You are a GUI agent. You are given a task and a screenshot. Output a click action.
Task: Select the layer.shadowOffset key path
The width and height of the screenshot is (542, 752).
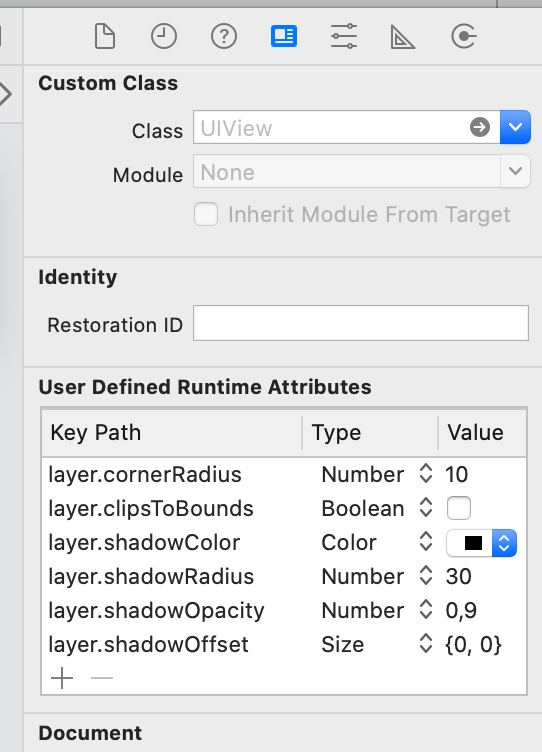148,645
